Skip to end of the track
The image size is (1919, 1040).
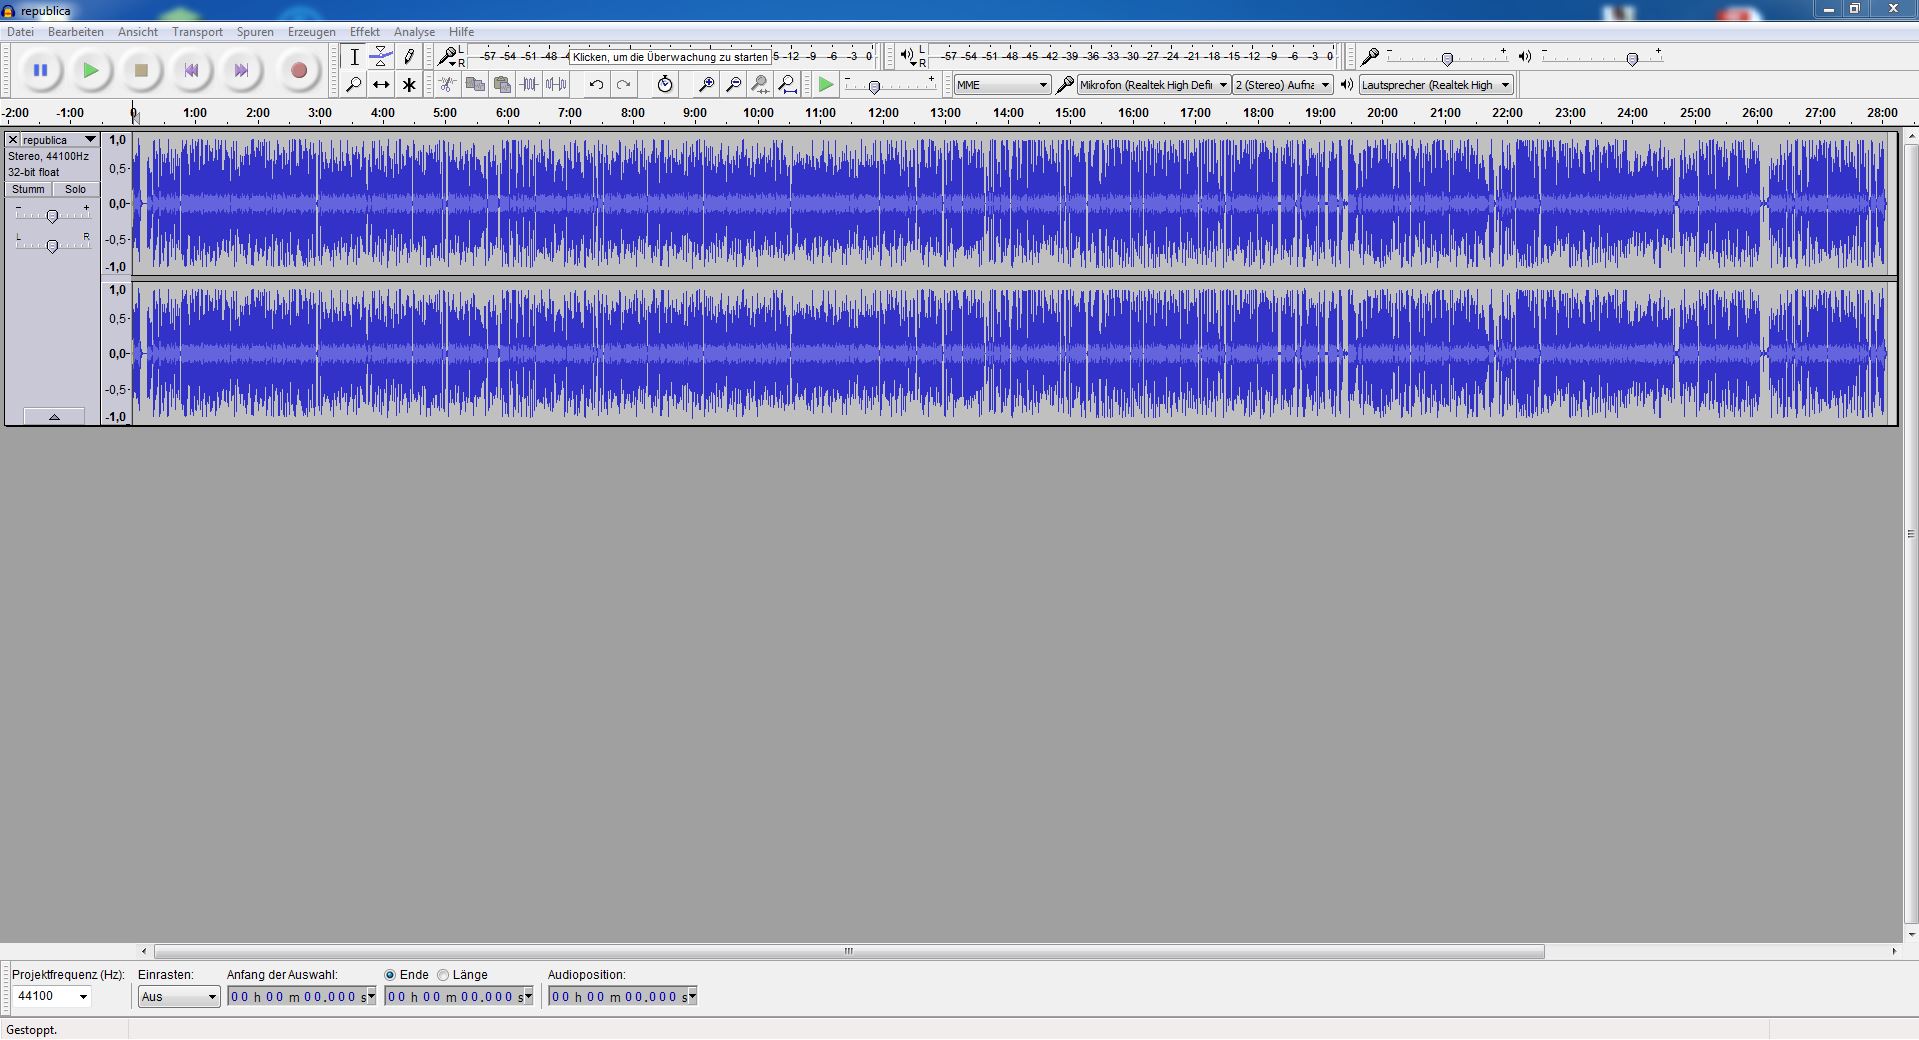[241, 71]
